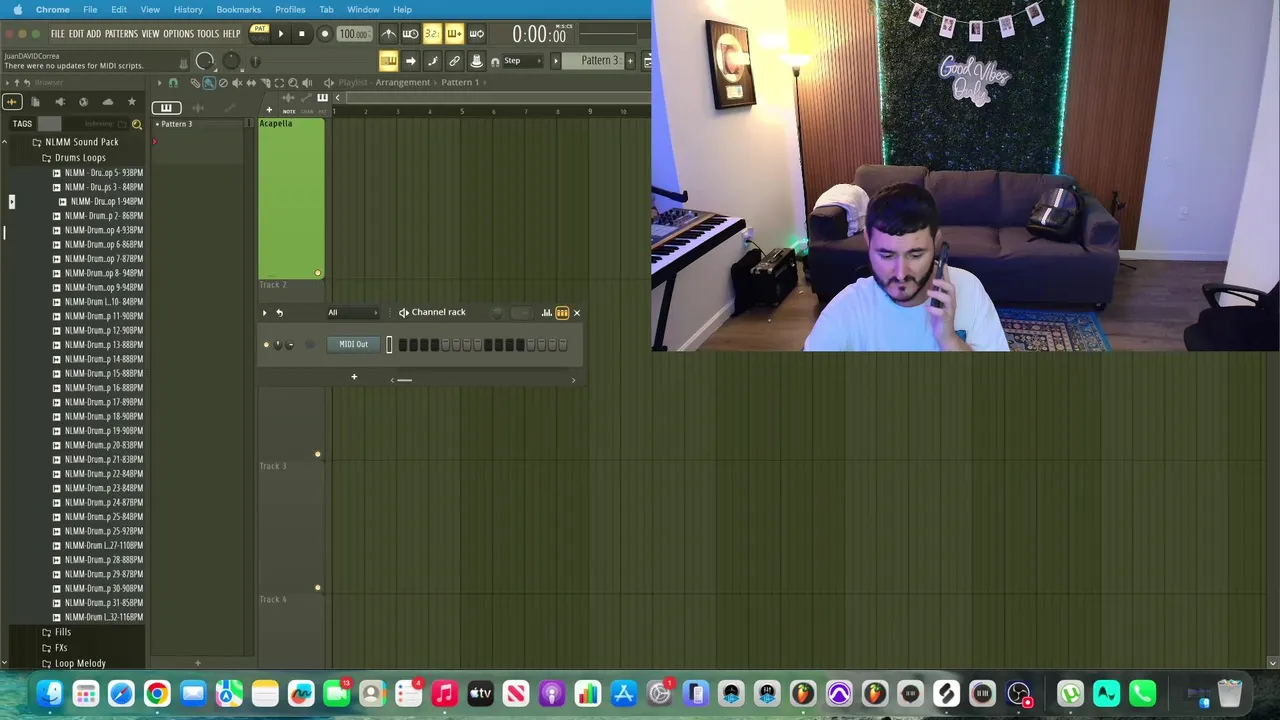Click the play button in transport

pyautogui.click(x=281, y=34)
